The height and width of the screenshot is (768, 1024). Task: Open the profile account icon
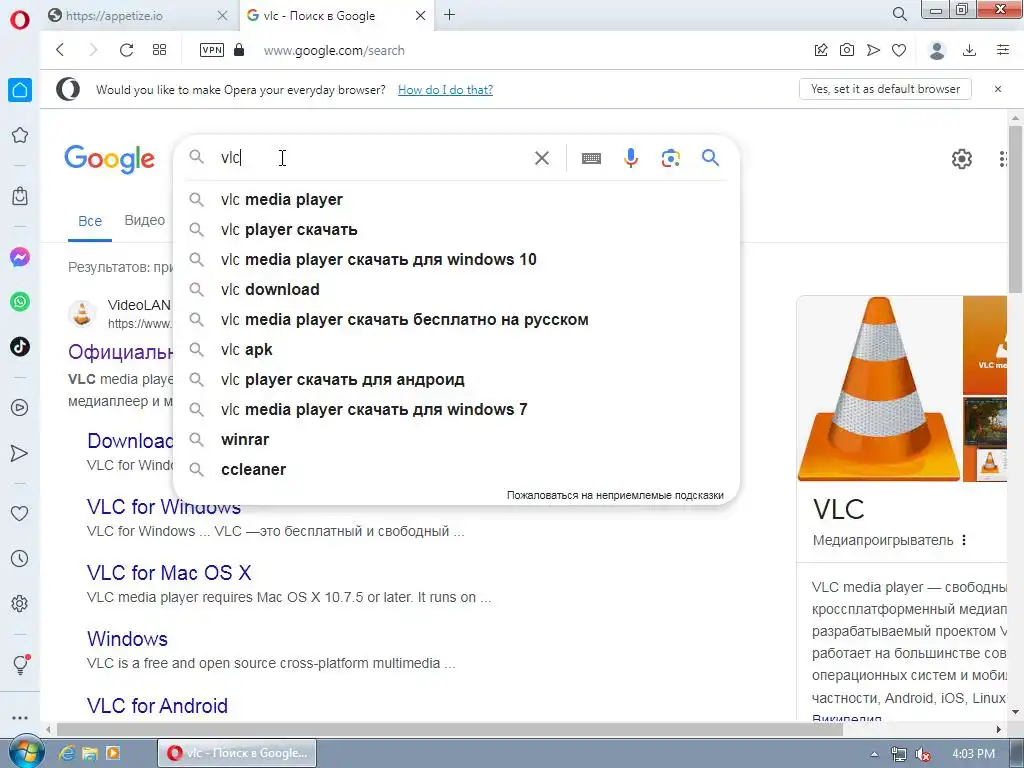(937, 50)
